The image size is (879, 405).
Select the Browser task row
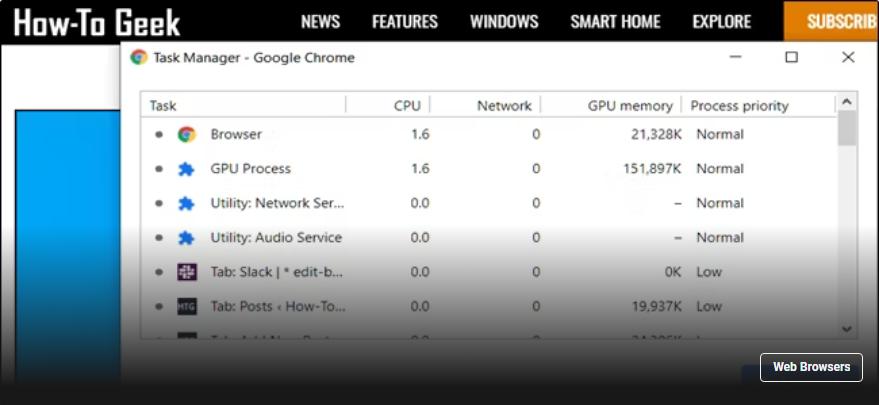tap(489, 135)
